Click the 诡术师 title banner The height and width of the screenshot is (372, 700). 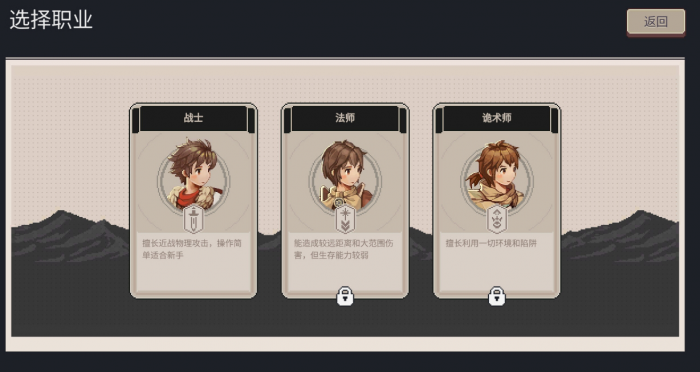click(x=497, y=118)
